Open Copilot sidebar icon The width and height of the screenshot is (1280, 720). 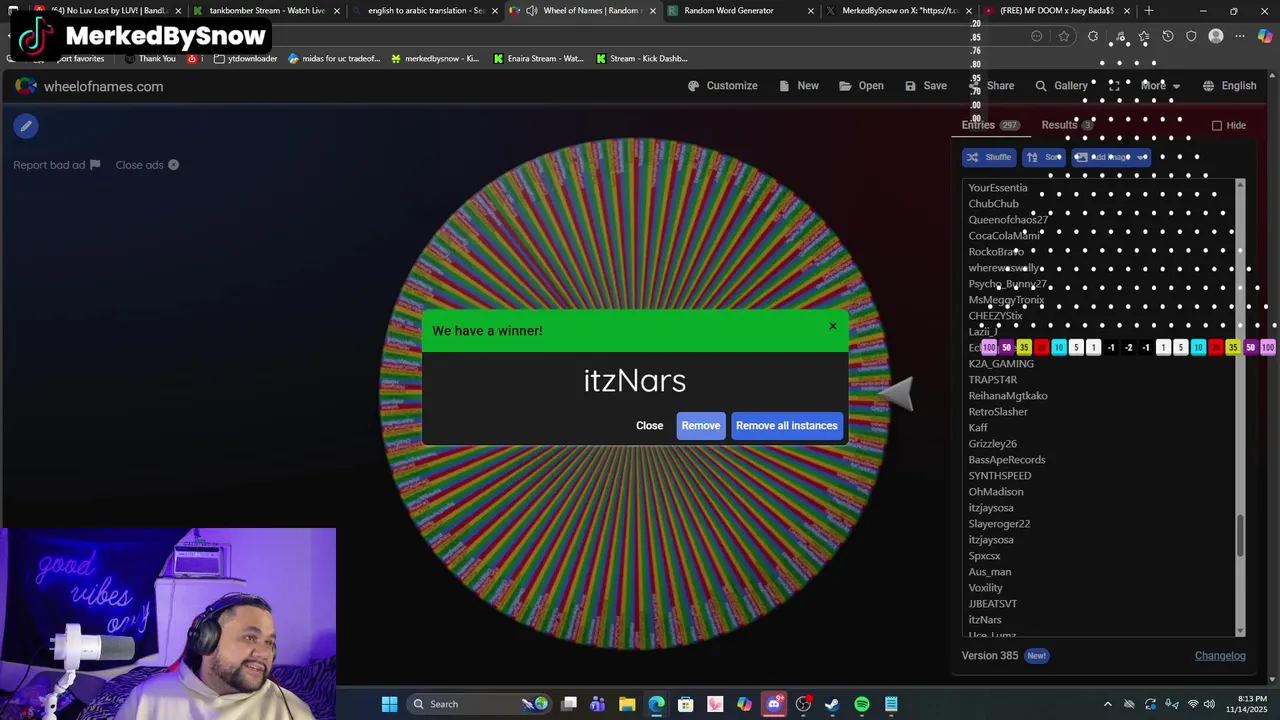tap(1265, 36)
